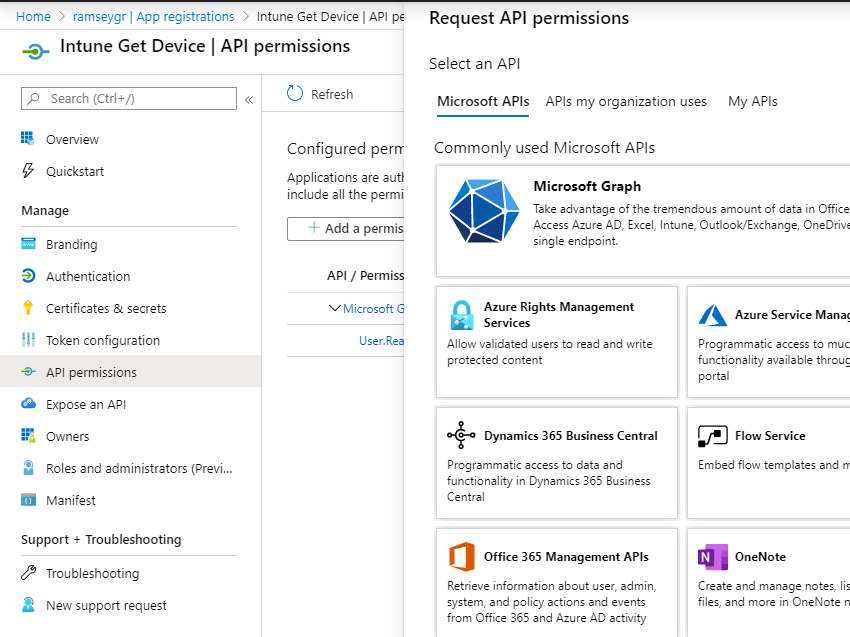The height and width of the screenshot is (637, 850).
Task: Switch to the My APIs tab
Action: click(x=752, y=101)
